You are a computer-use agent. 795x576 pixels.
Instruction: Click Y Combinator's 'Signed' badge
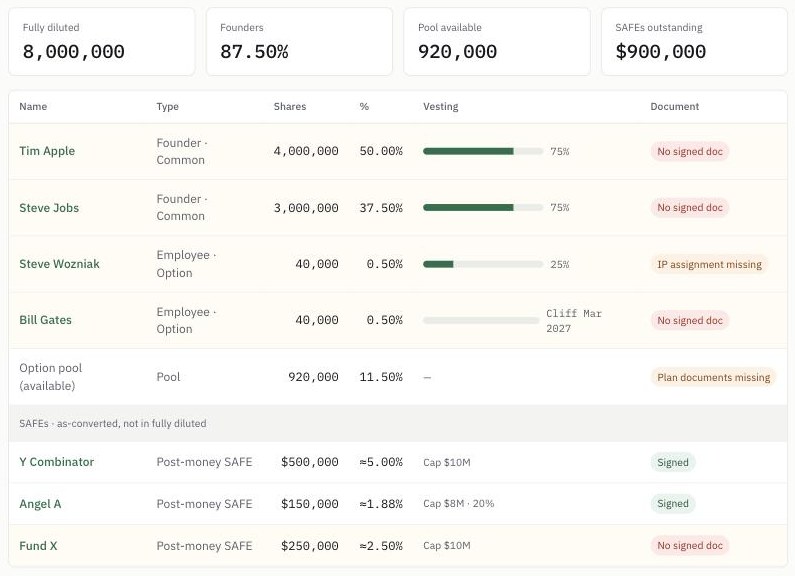673,462
